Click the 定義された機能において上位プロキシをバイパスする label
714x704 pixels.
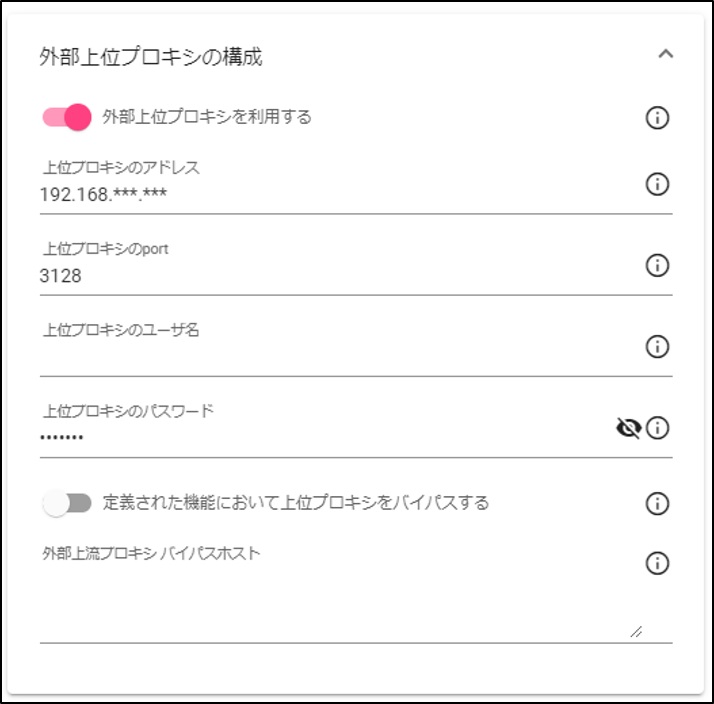(296, 503)
